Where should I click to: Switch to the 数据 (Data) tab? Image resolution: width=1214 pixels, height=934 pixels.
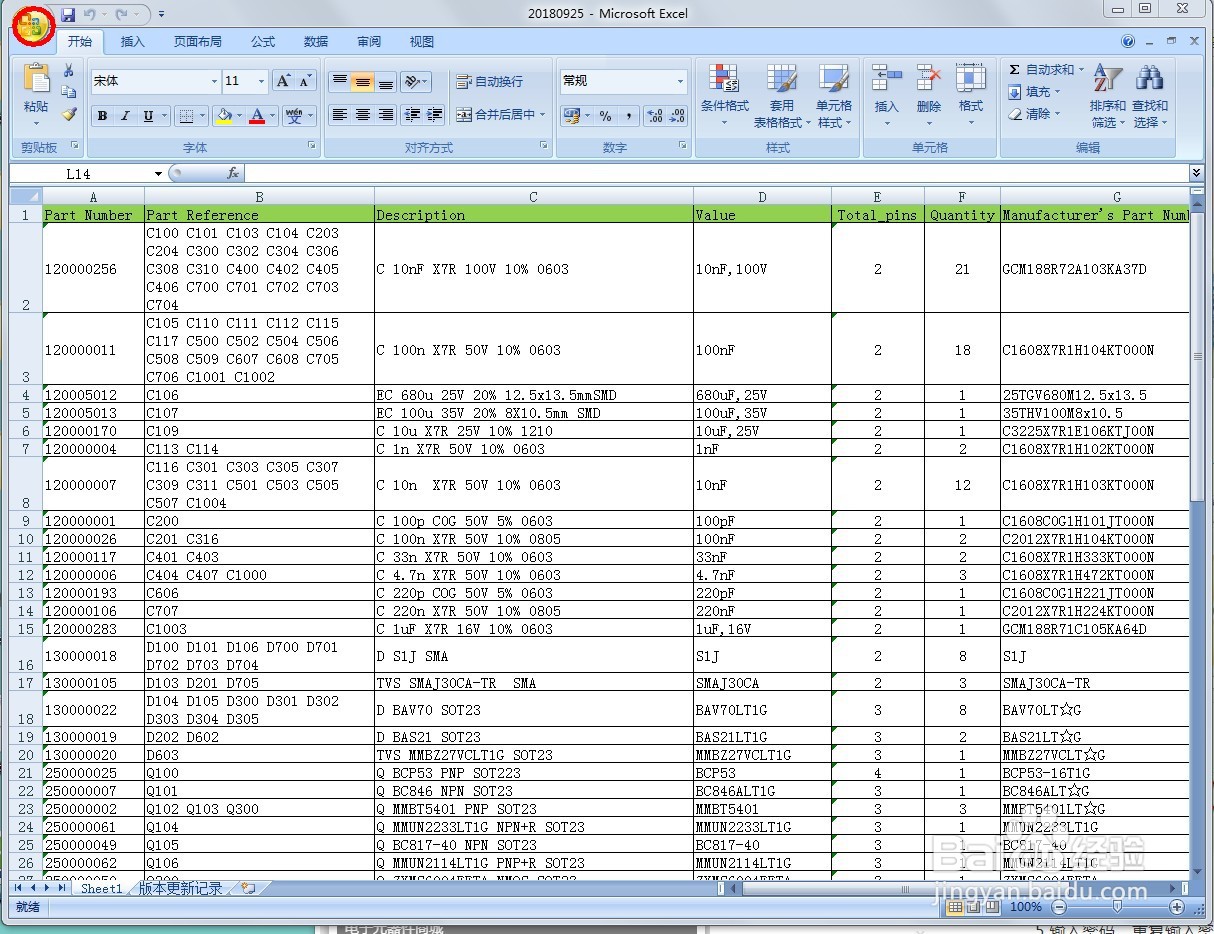[x=316, y=42]
